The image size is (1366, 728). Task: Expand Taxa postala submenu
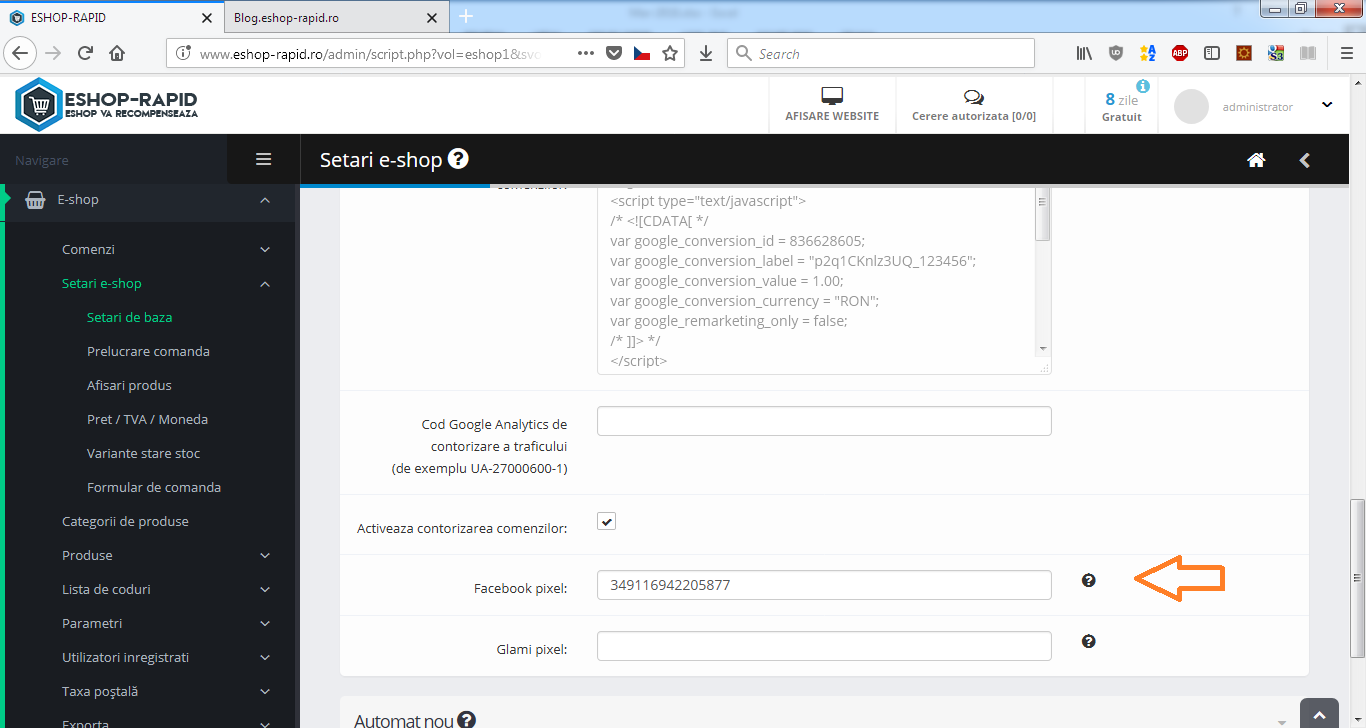pyautogui.click(x=265, y=691)
